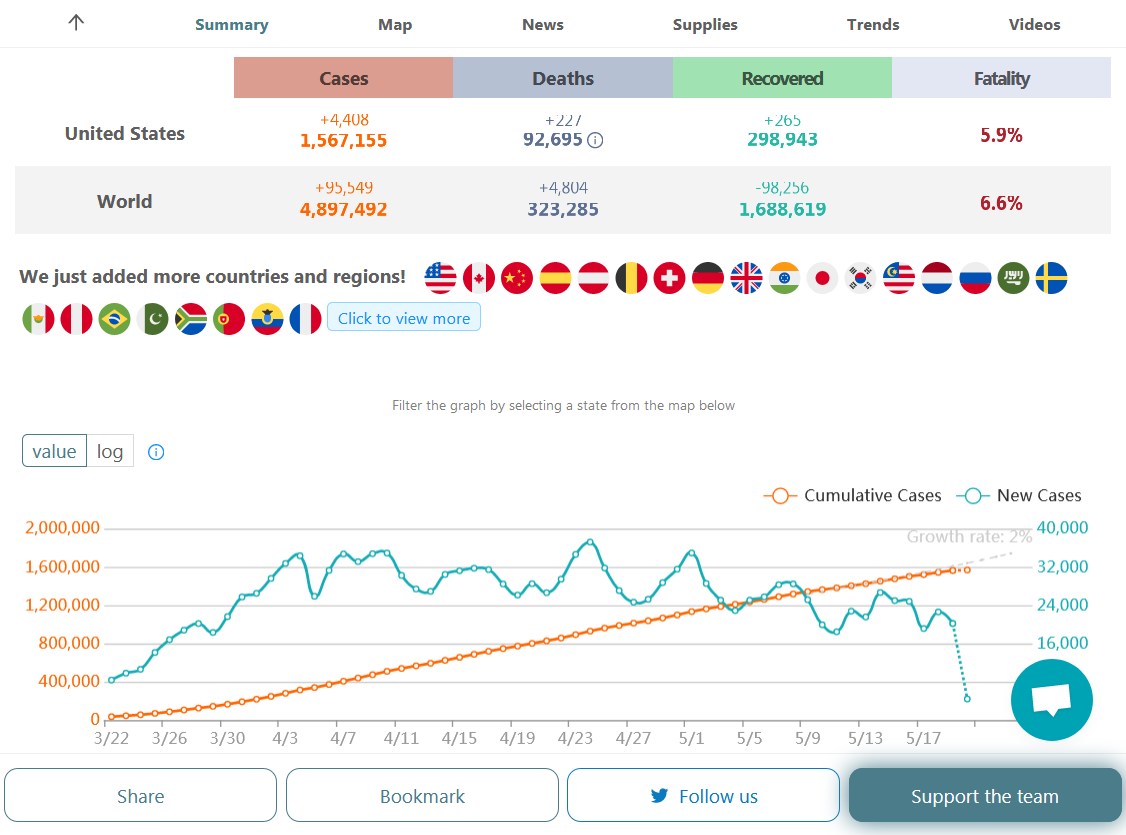
Task: Pick the Brazil flag icon
Action: 115,319
